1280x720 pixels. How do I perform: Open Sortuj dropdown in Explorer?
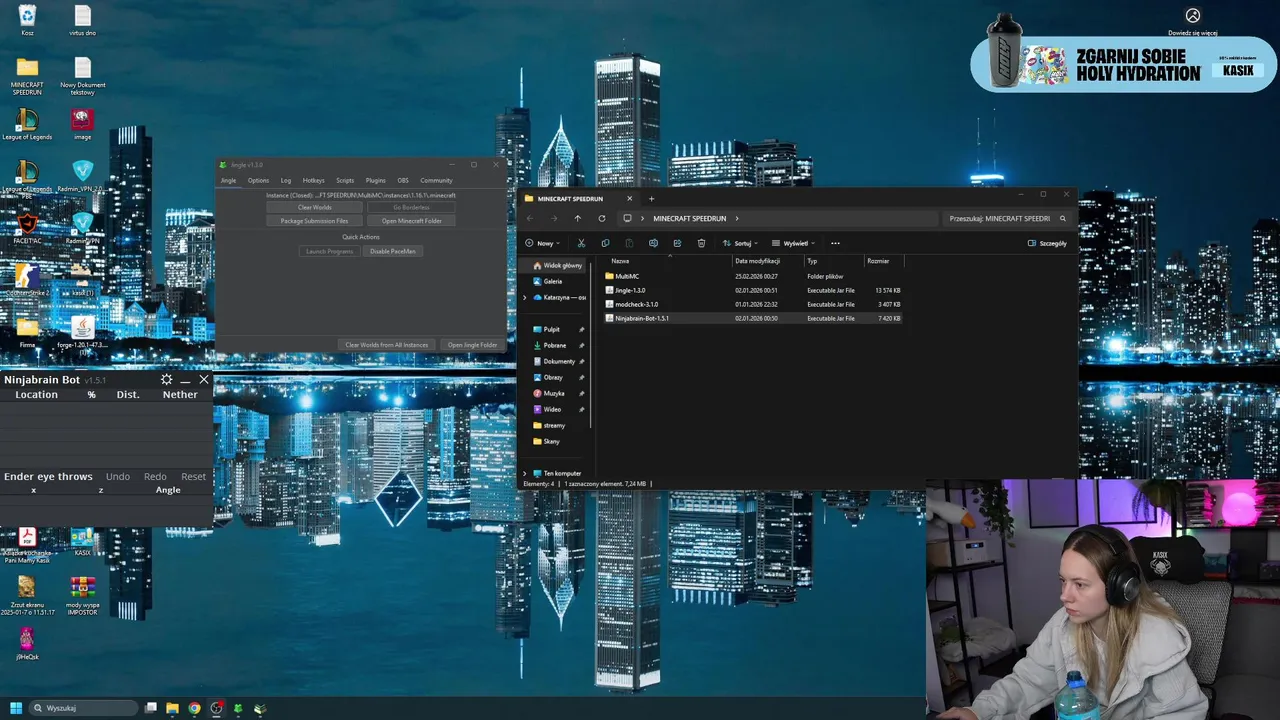(x=741, y=243)
